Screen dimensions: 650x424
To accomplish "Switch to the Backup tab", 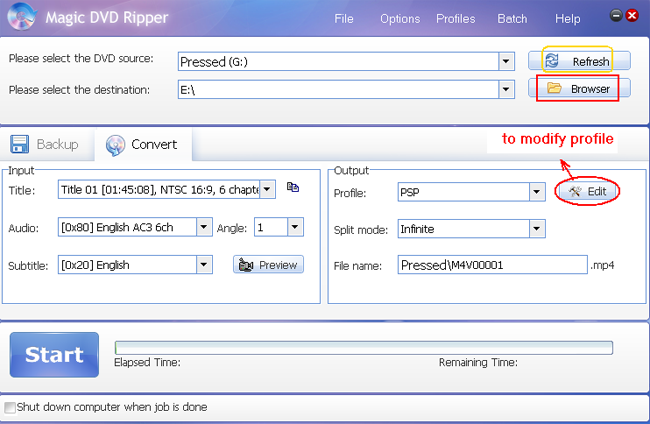I will [45, 144].
